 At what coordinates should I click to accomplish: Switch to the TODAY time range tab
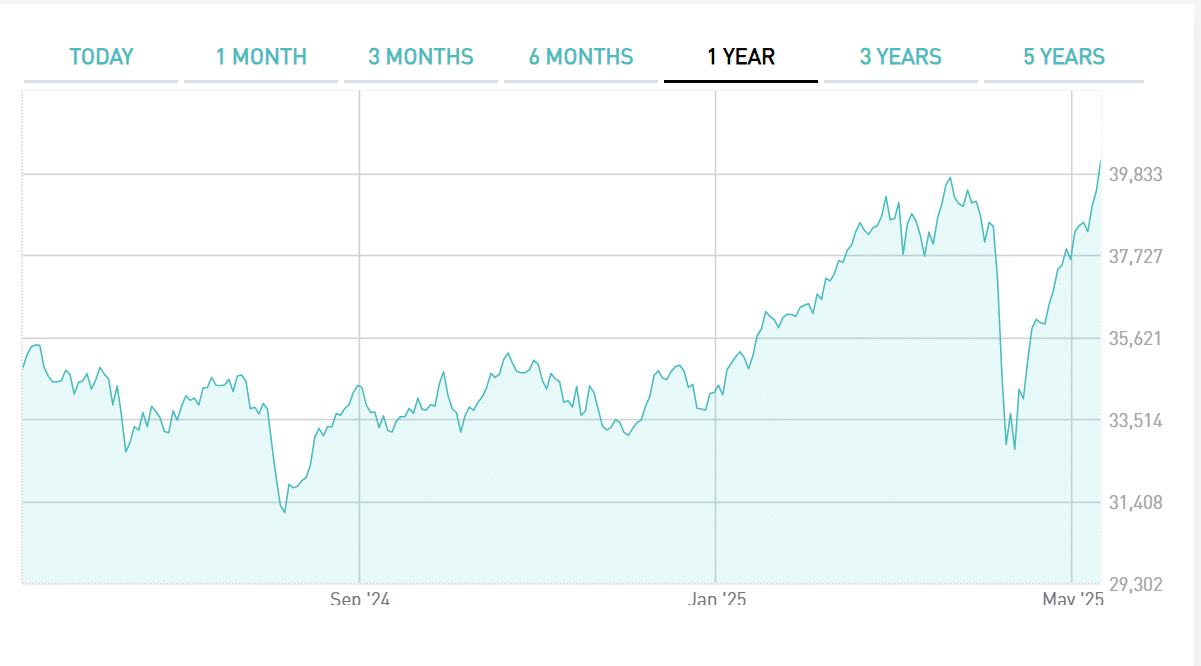pyautogui.click(x=101, y=57)
